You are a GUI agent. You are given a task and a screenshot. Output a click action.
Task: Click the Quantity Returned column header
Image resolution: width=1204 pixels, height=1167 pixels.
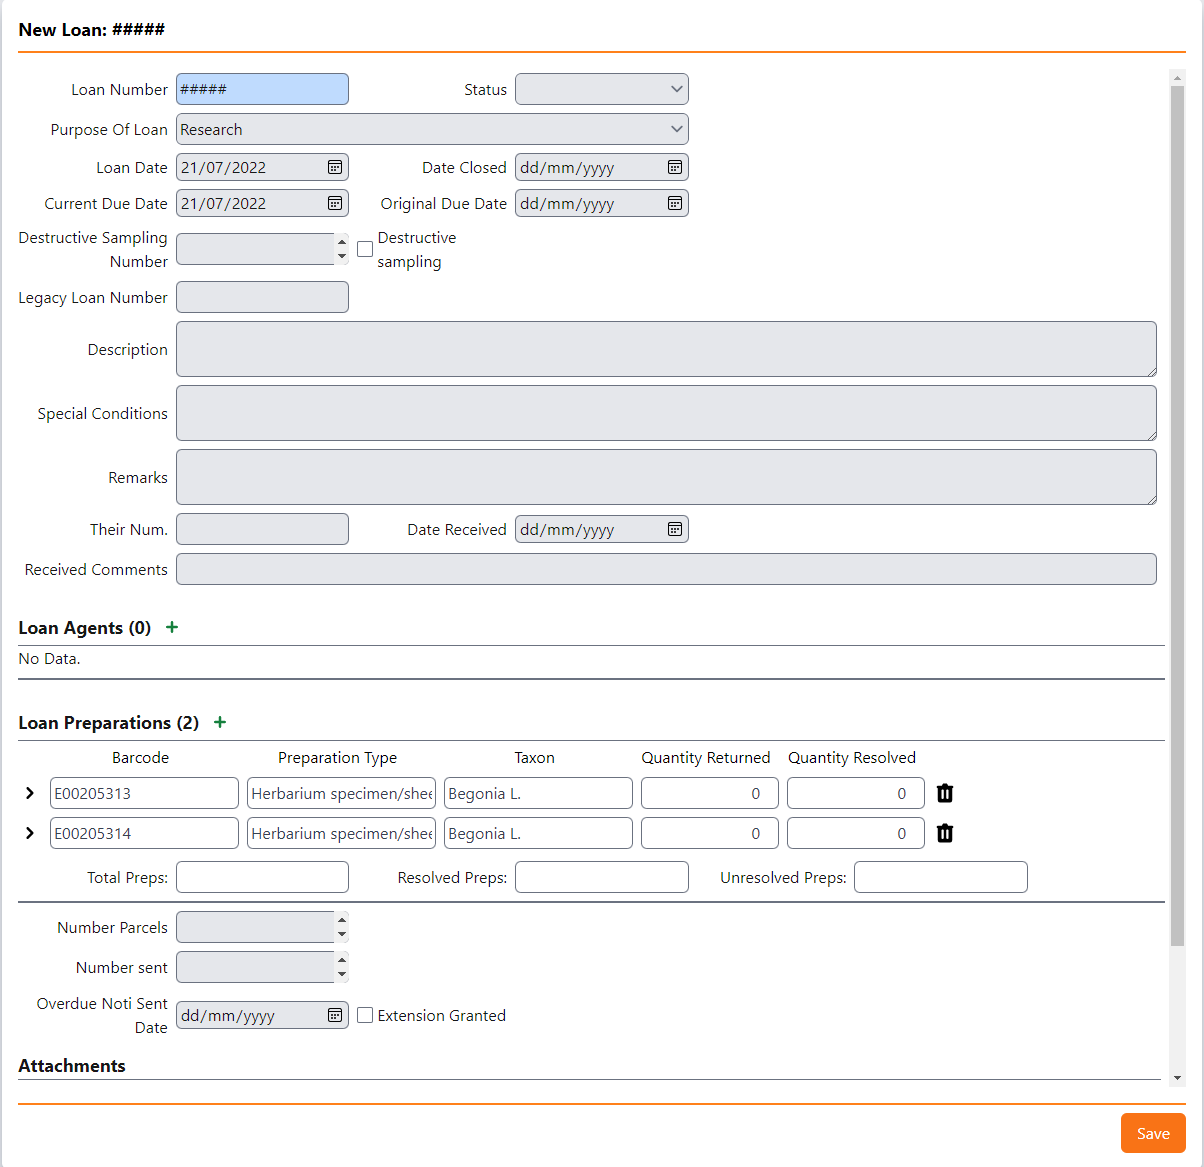click(706, 758)
